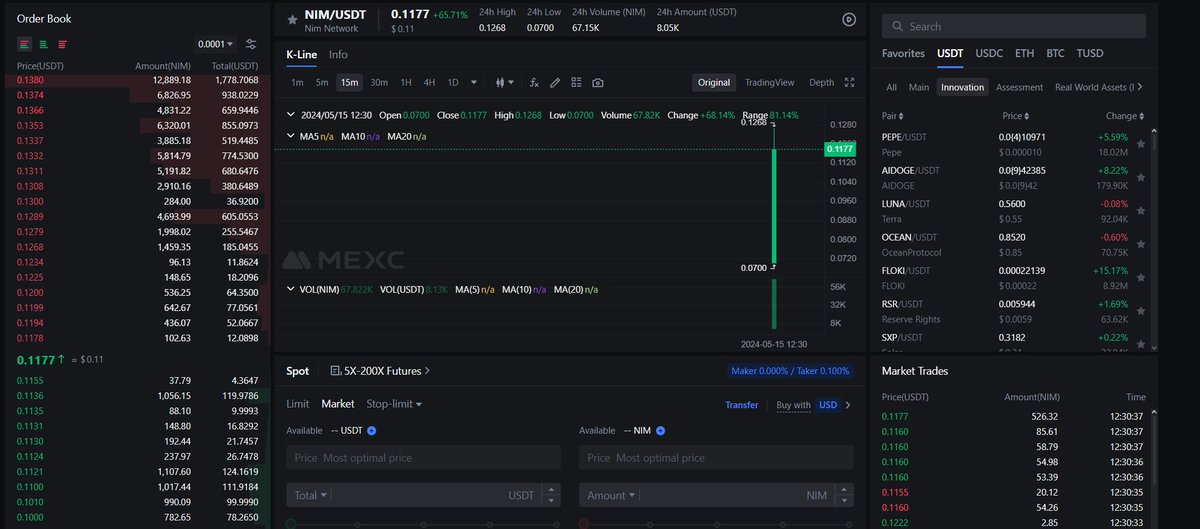1200x529 pixels.
Task: Select the USDC market tab
Action: 989,53
